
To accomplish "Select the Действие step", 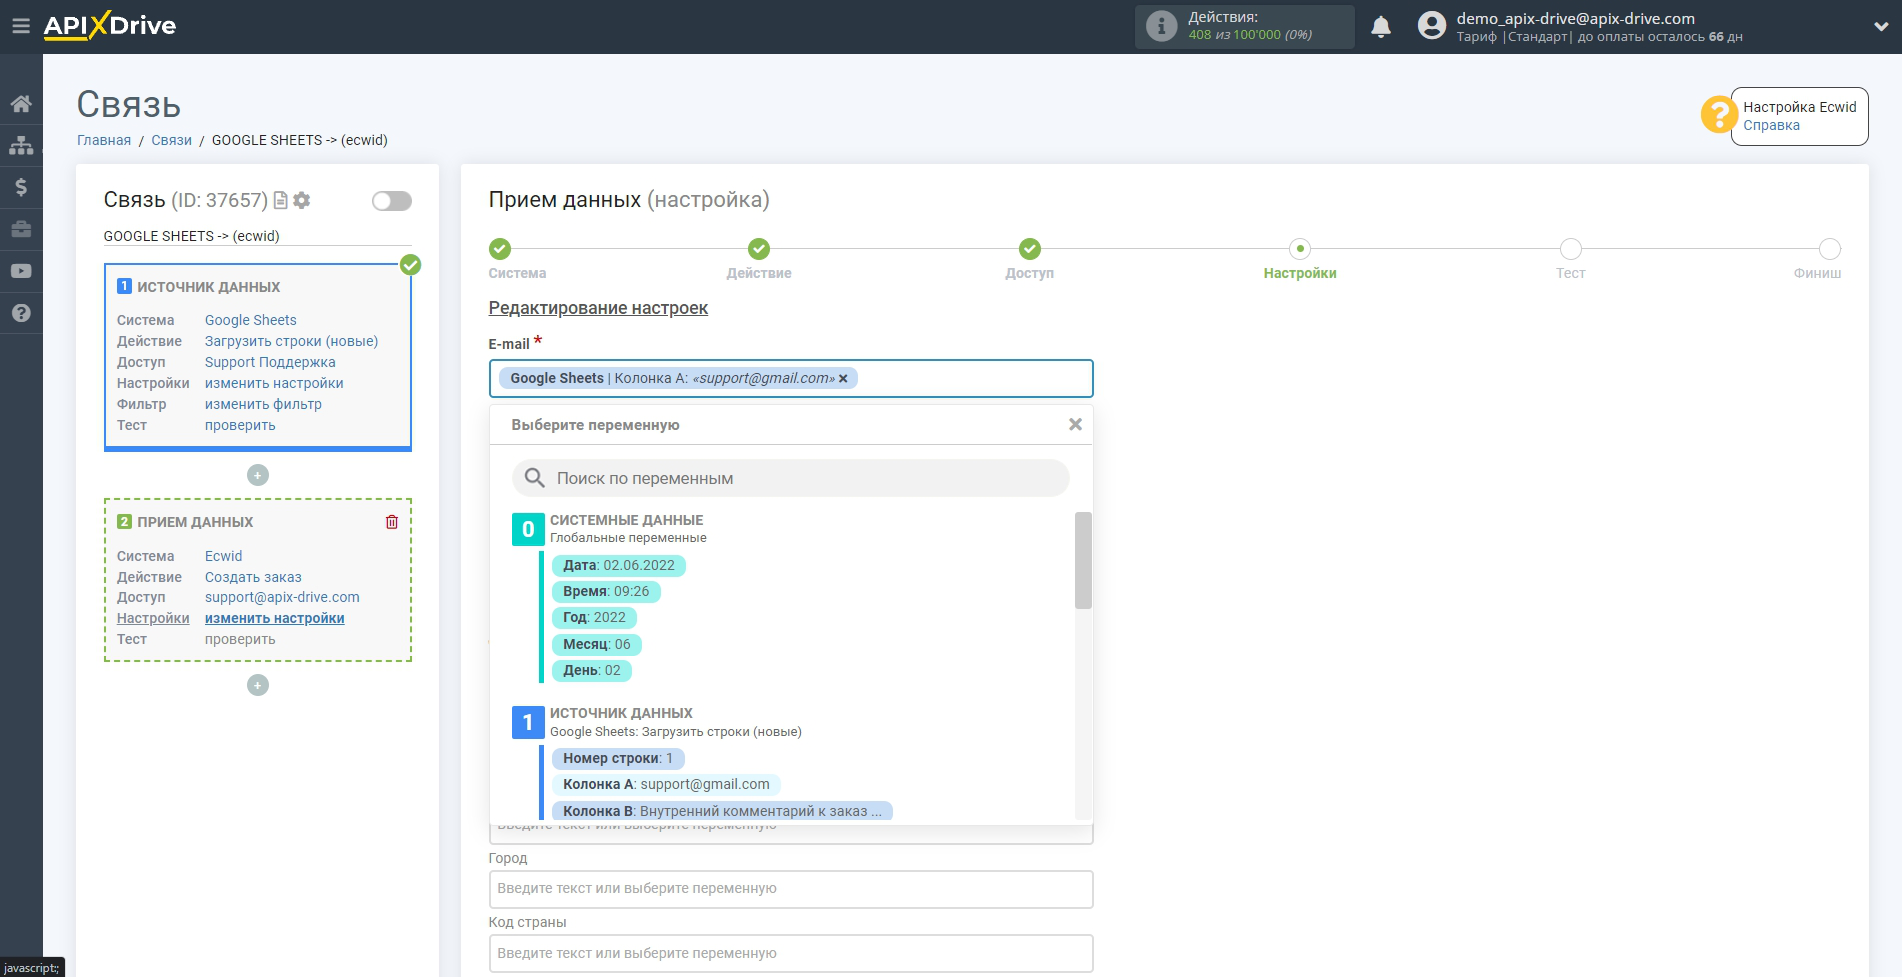I will tap(759, 249).
